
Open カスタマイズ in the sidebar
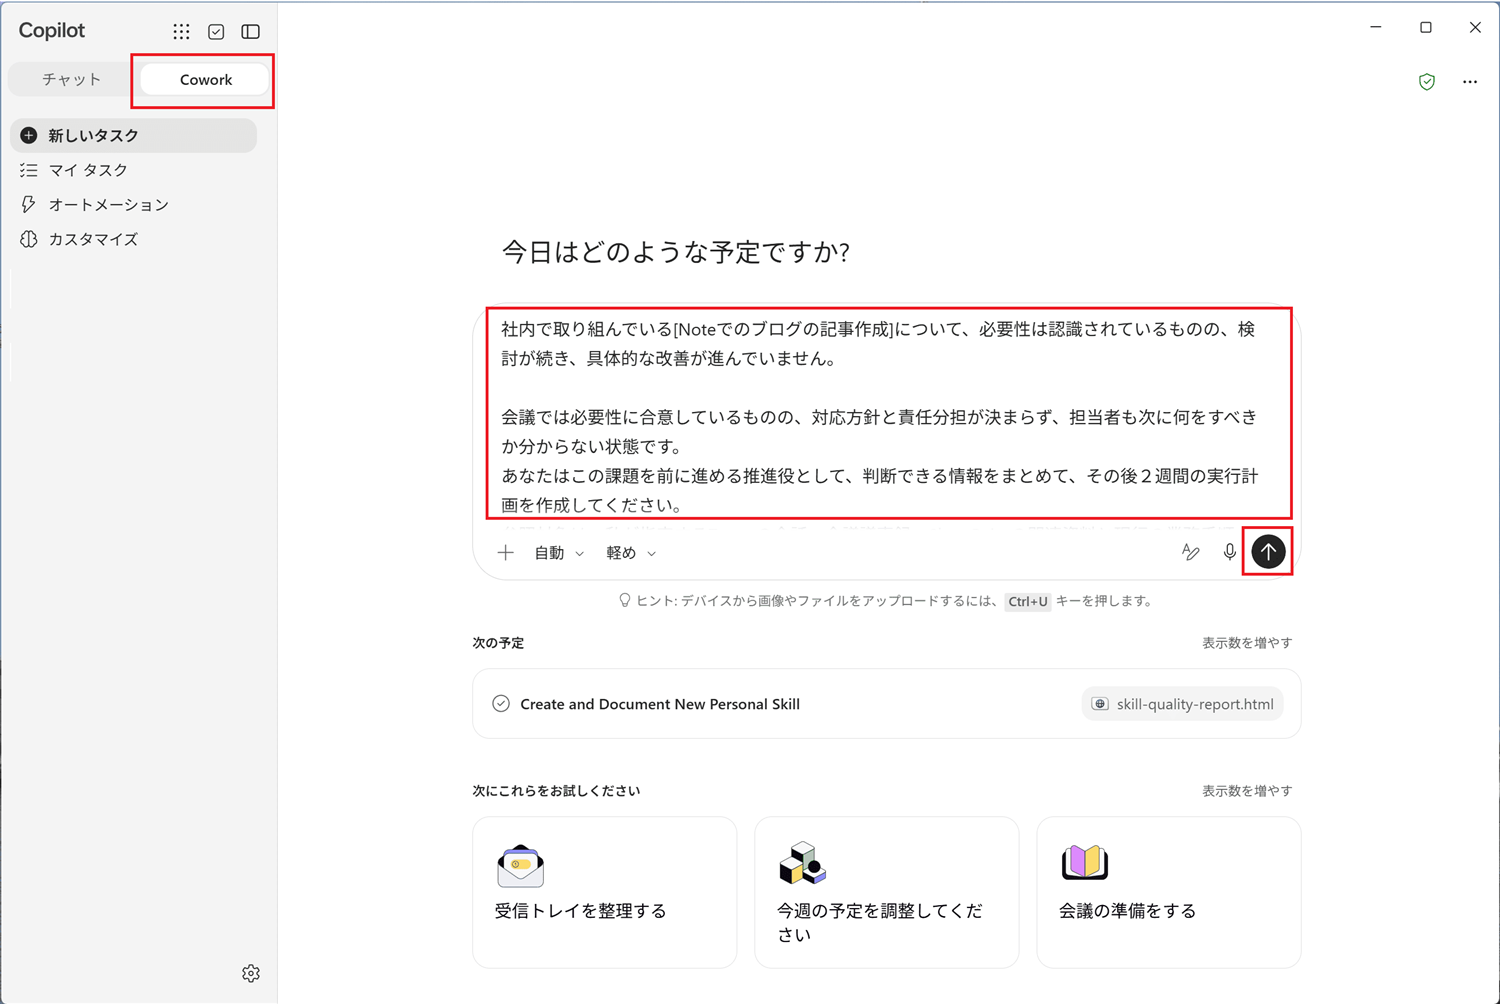133,239
